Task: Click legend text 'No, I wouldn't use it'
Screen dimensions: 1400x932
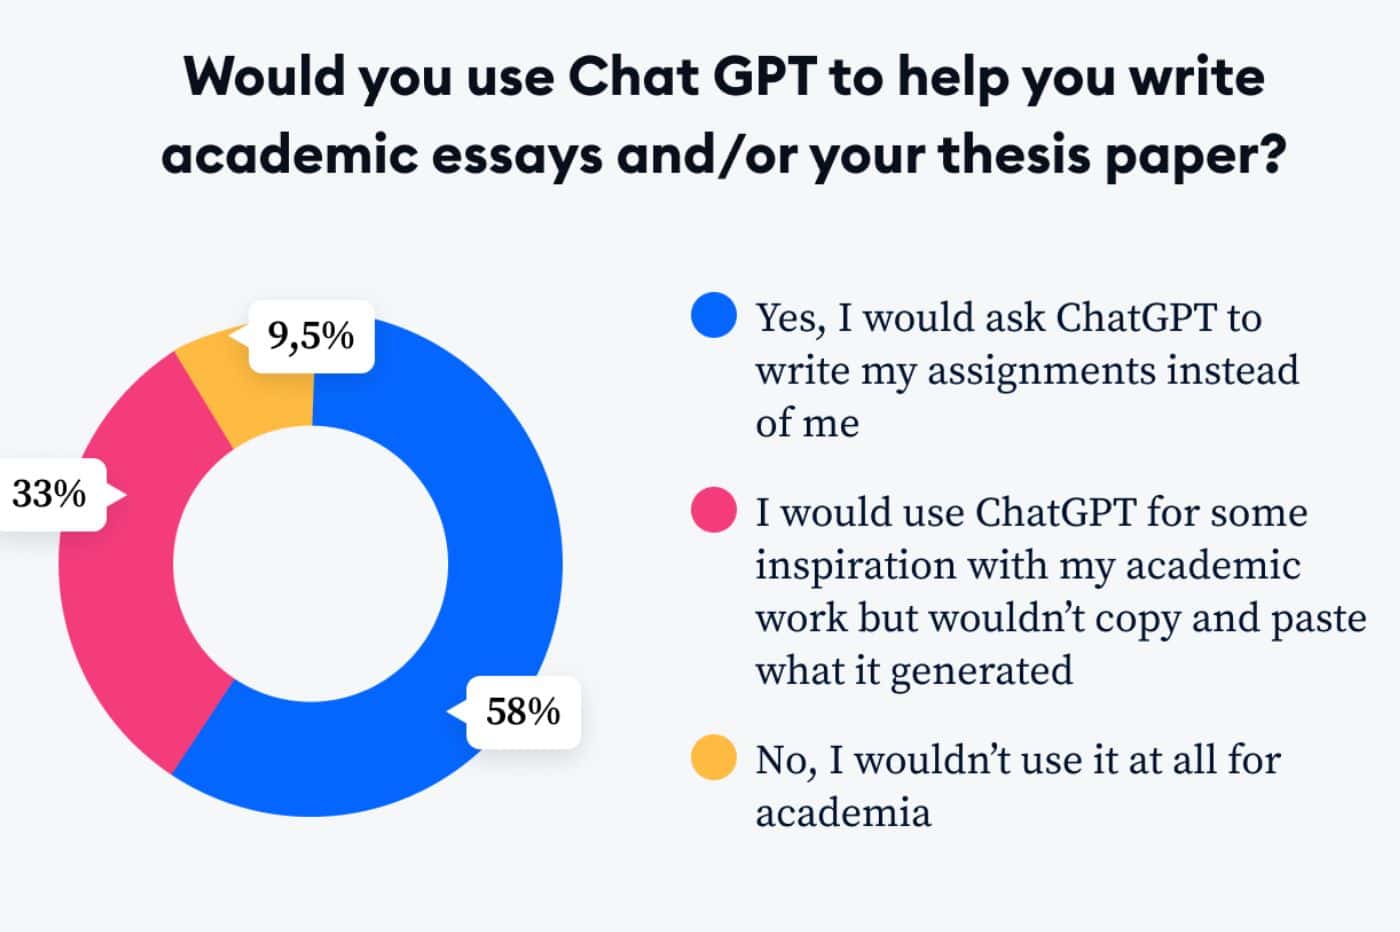Action: click(1017, 760)
